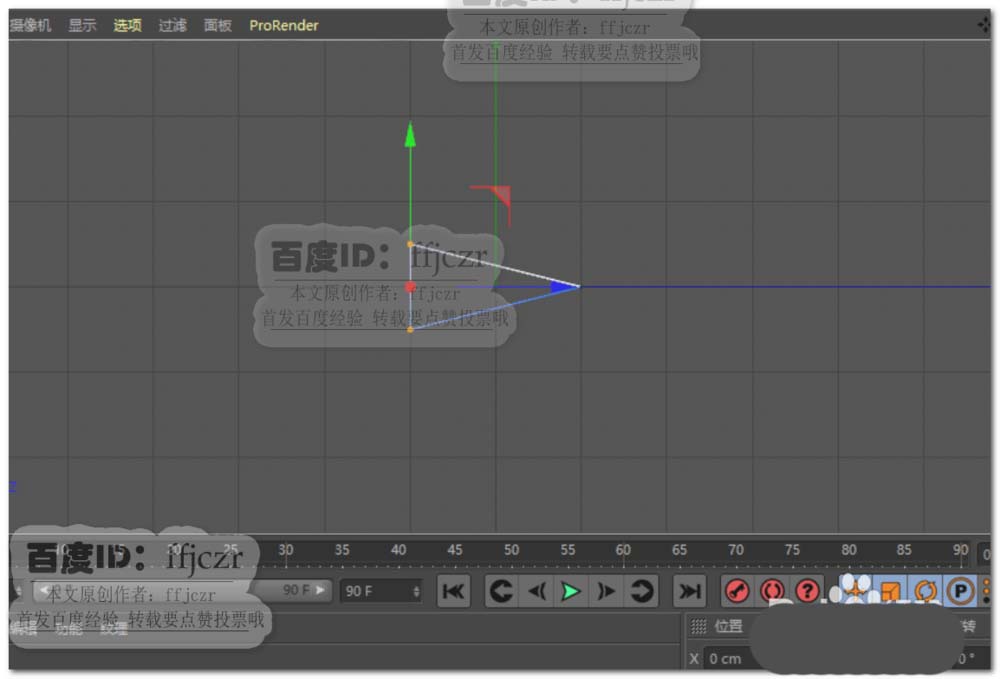The height and width of the screenshot is (679, 1000).
Task: Open the 显示 viewport menu
Action: pos(82,26)
